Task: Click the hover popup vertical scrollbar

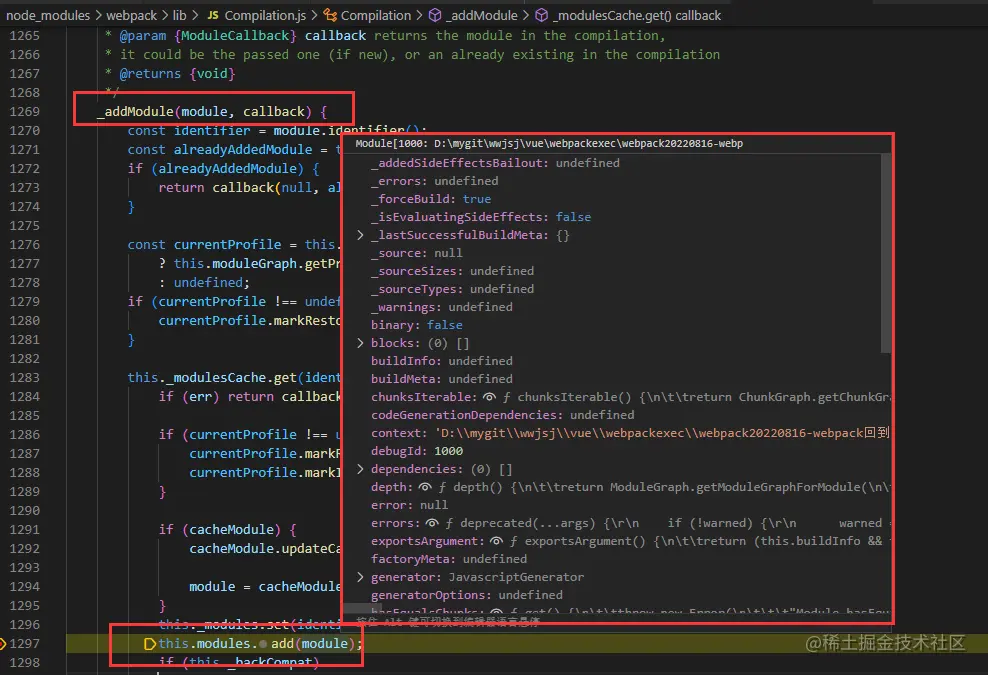Action: click(886, 252)
